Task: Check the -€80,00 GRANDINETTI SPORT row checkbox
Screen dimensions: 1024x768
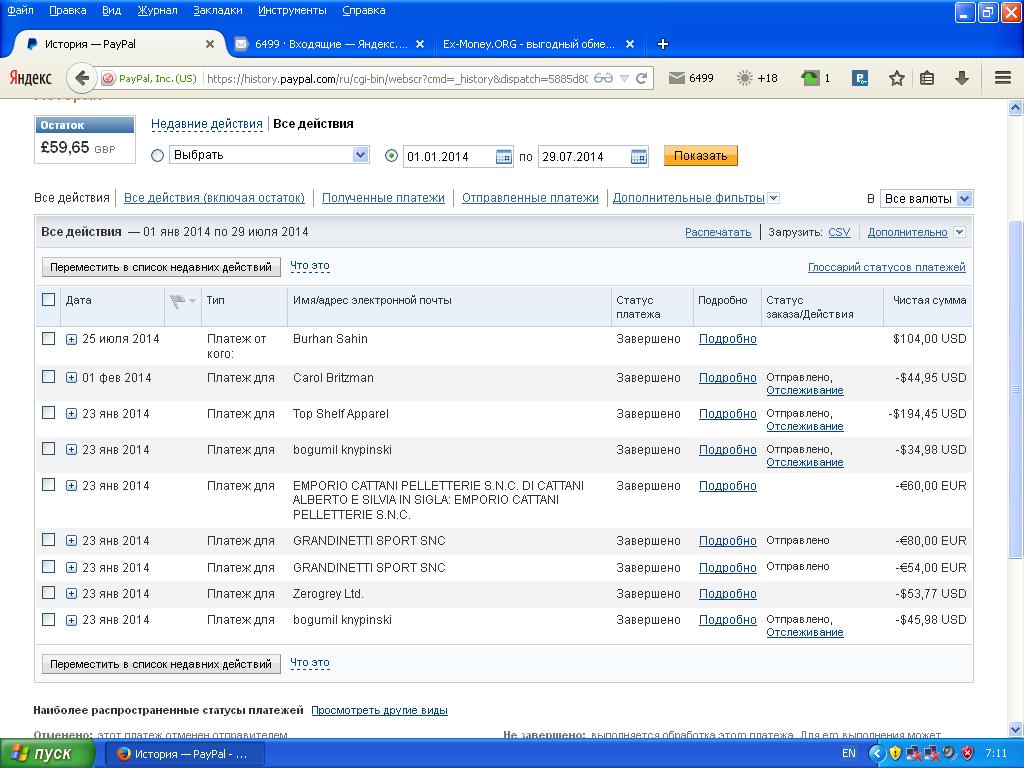Action: (48, 540)
